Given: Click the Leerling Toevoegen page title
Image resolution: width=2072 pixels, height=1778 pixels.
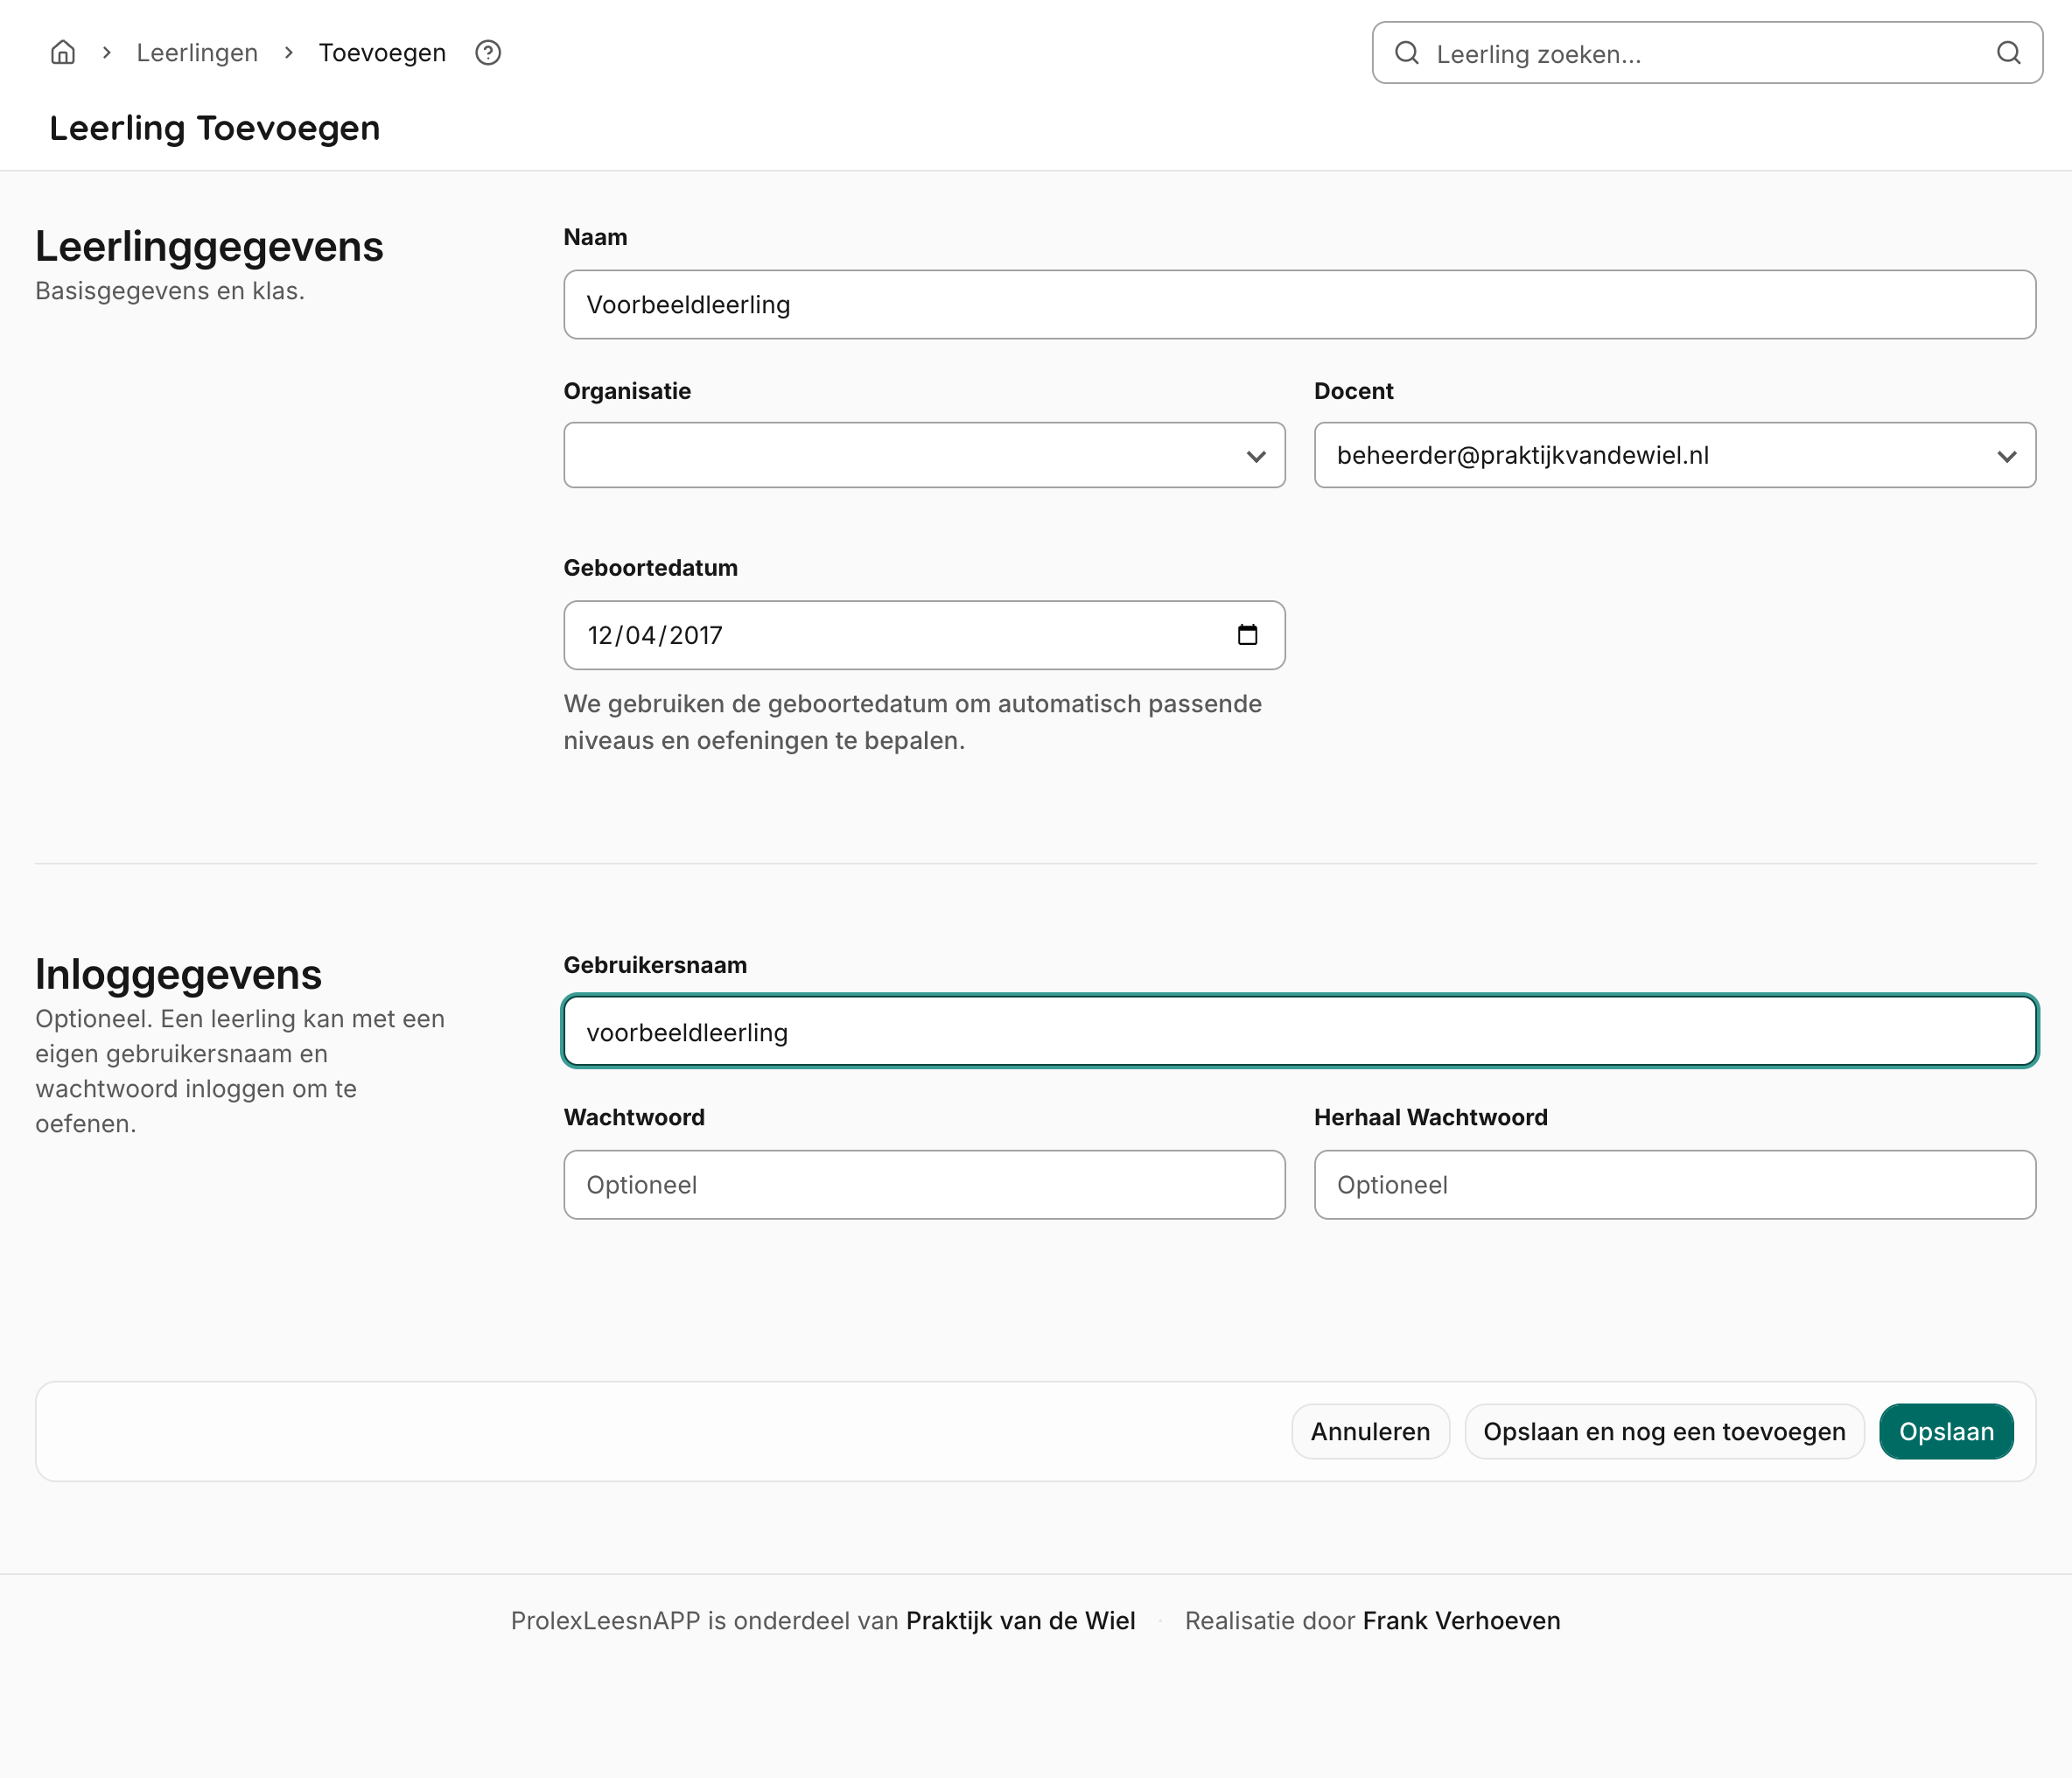Looking at the screenshot, I should pos(215,128).
